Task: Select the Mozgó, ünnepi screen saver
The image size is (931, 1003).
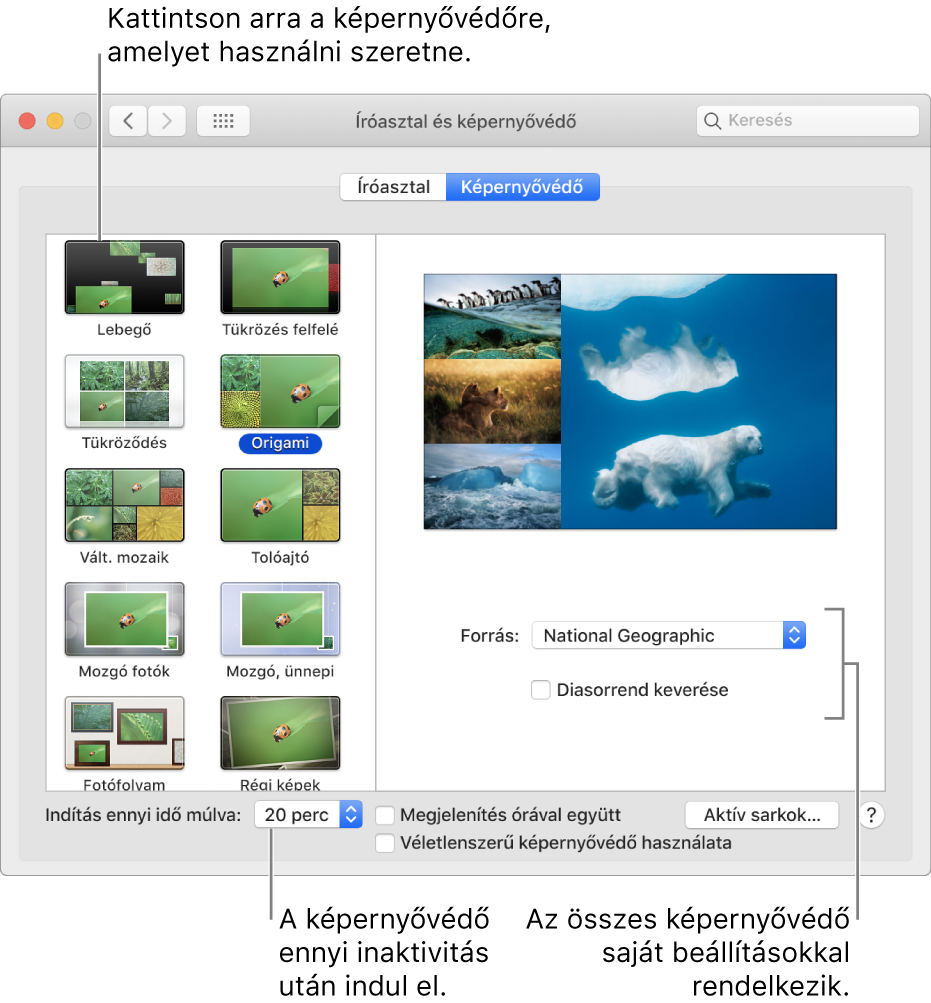Action: (280, 619)
